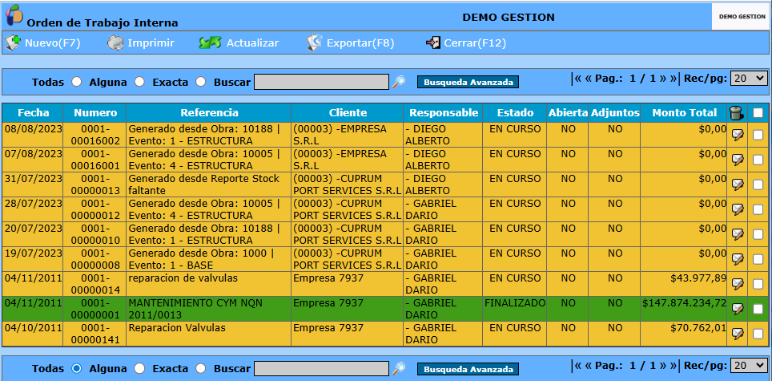Click the bottom Busqueda Avanzada button
This screenshot has height=381, width=772.
[x=468, y=369]
